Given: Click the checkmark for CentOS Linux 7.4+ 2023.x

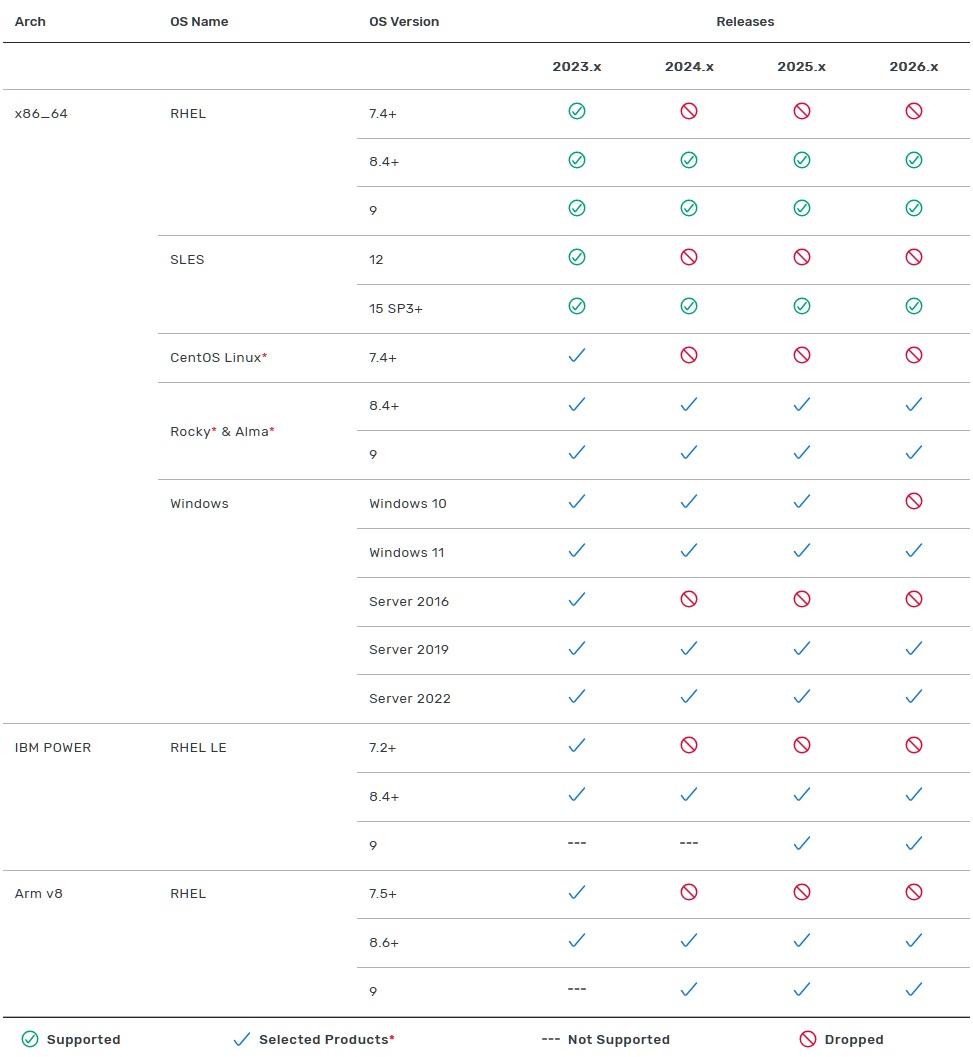Looking at the screenshot, I should tap(576, 355).
